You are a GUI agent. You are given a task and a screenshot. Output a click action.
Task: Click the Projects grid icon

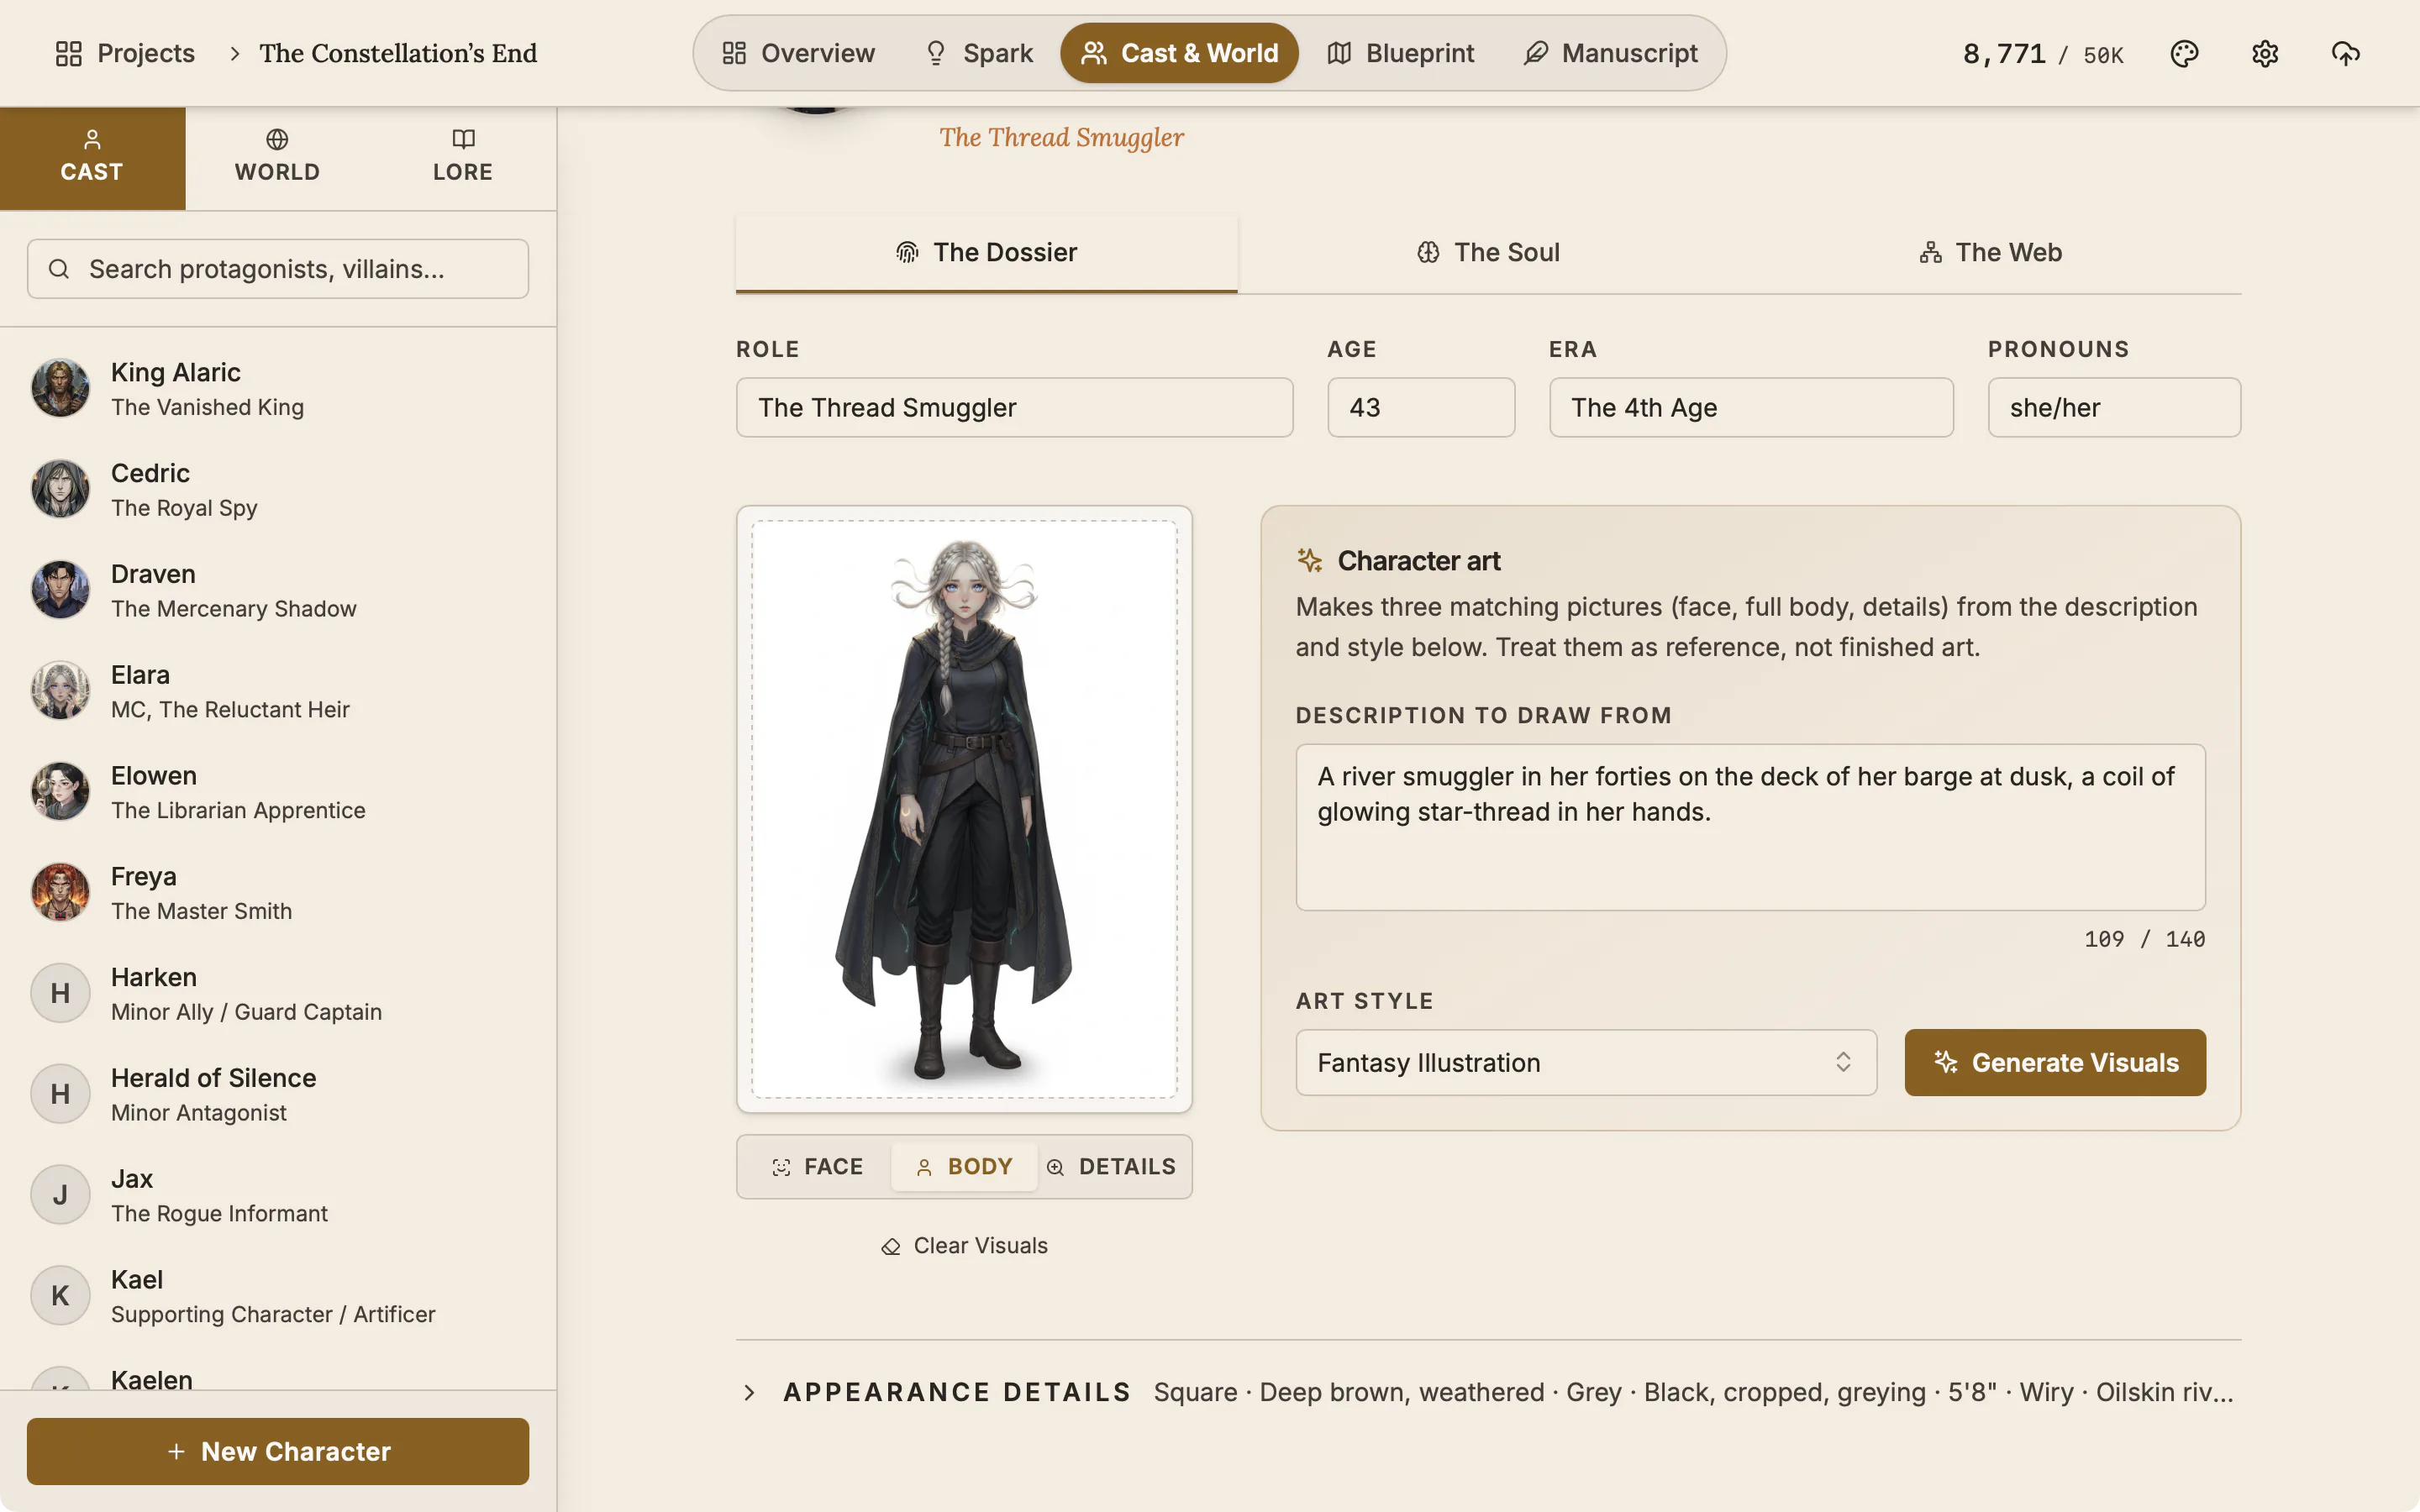click(68, 53)
